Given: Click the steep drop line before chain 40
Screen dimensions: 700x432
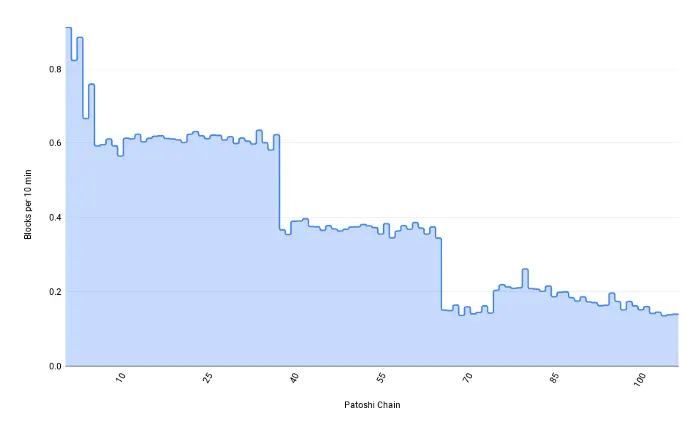Looking at the screenshot, I should (280, 185).
